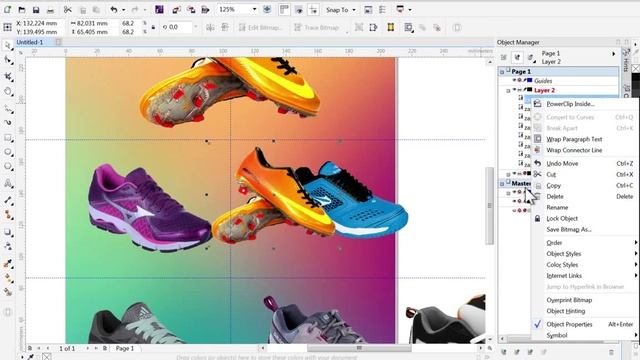Create a new document from toolbar
Screen dimensions: 640x360
[x=7, y=9]
